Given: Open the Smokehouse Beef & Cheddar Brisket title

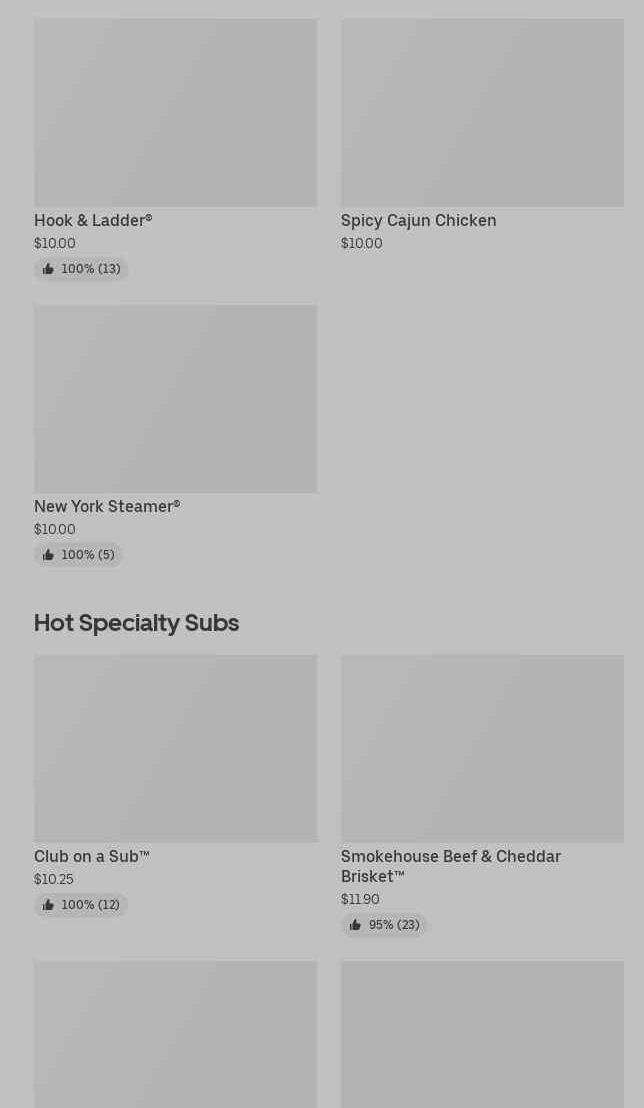Looking at the screenshot, I should (450, 866).
